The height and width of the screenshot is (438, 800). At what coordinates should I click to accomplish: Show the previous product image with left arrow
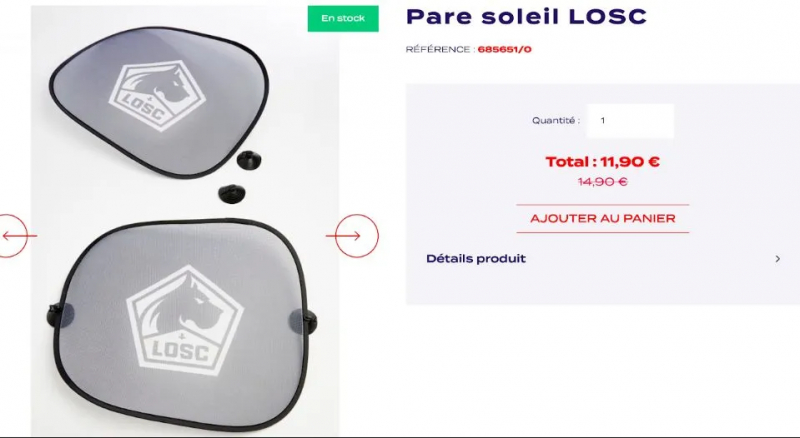[x=13, y=236]
